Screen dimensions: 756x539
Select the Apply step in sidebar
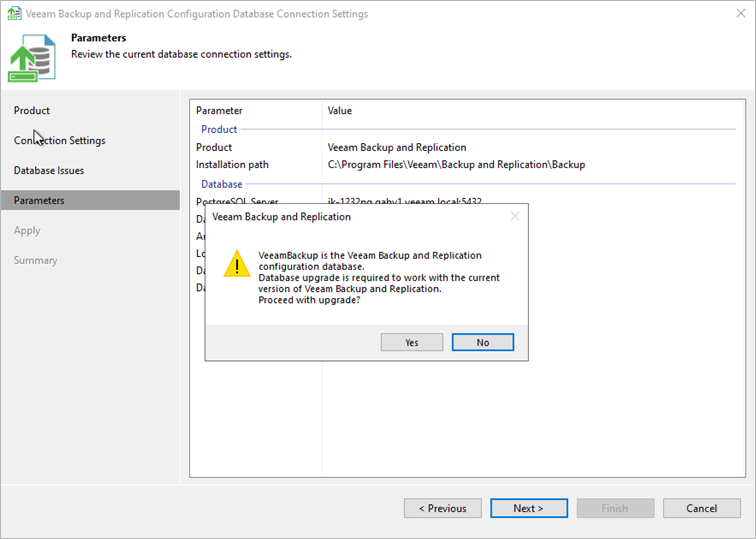pyautogui.click(x=27, y=230)
